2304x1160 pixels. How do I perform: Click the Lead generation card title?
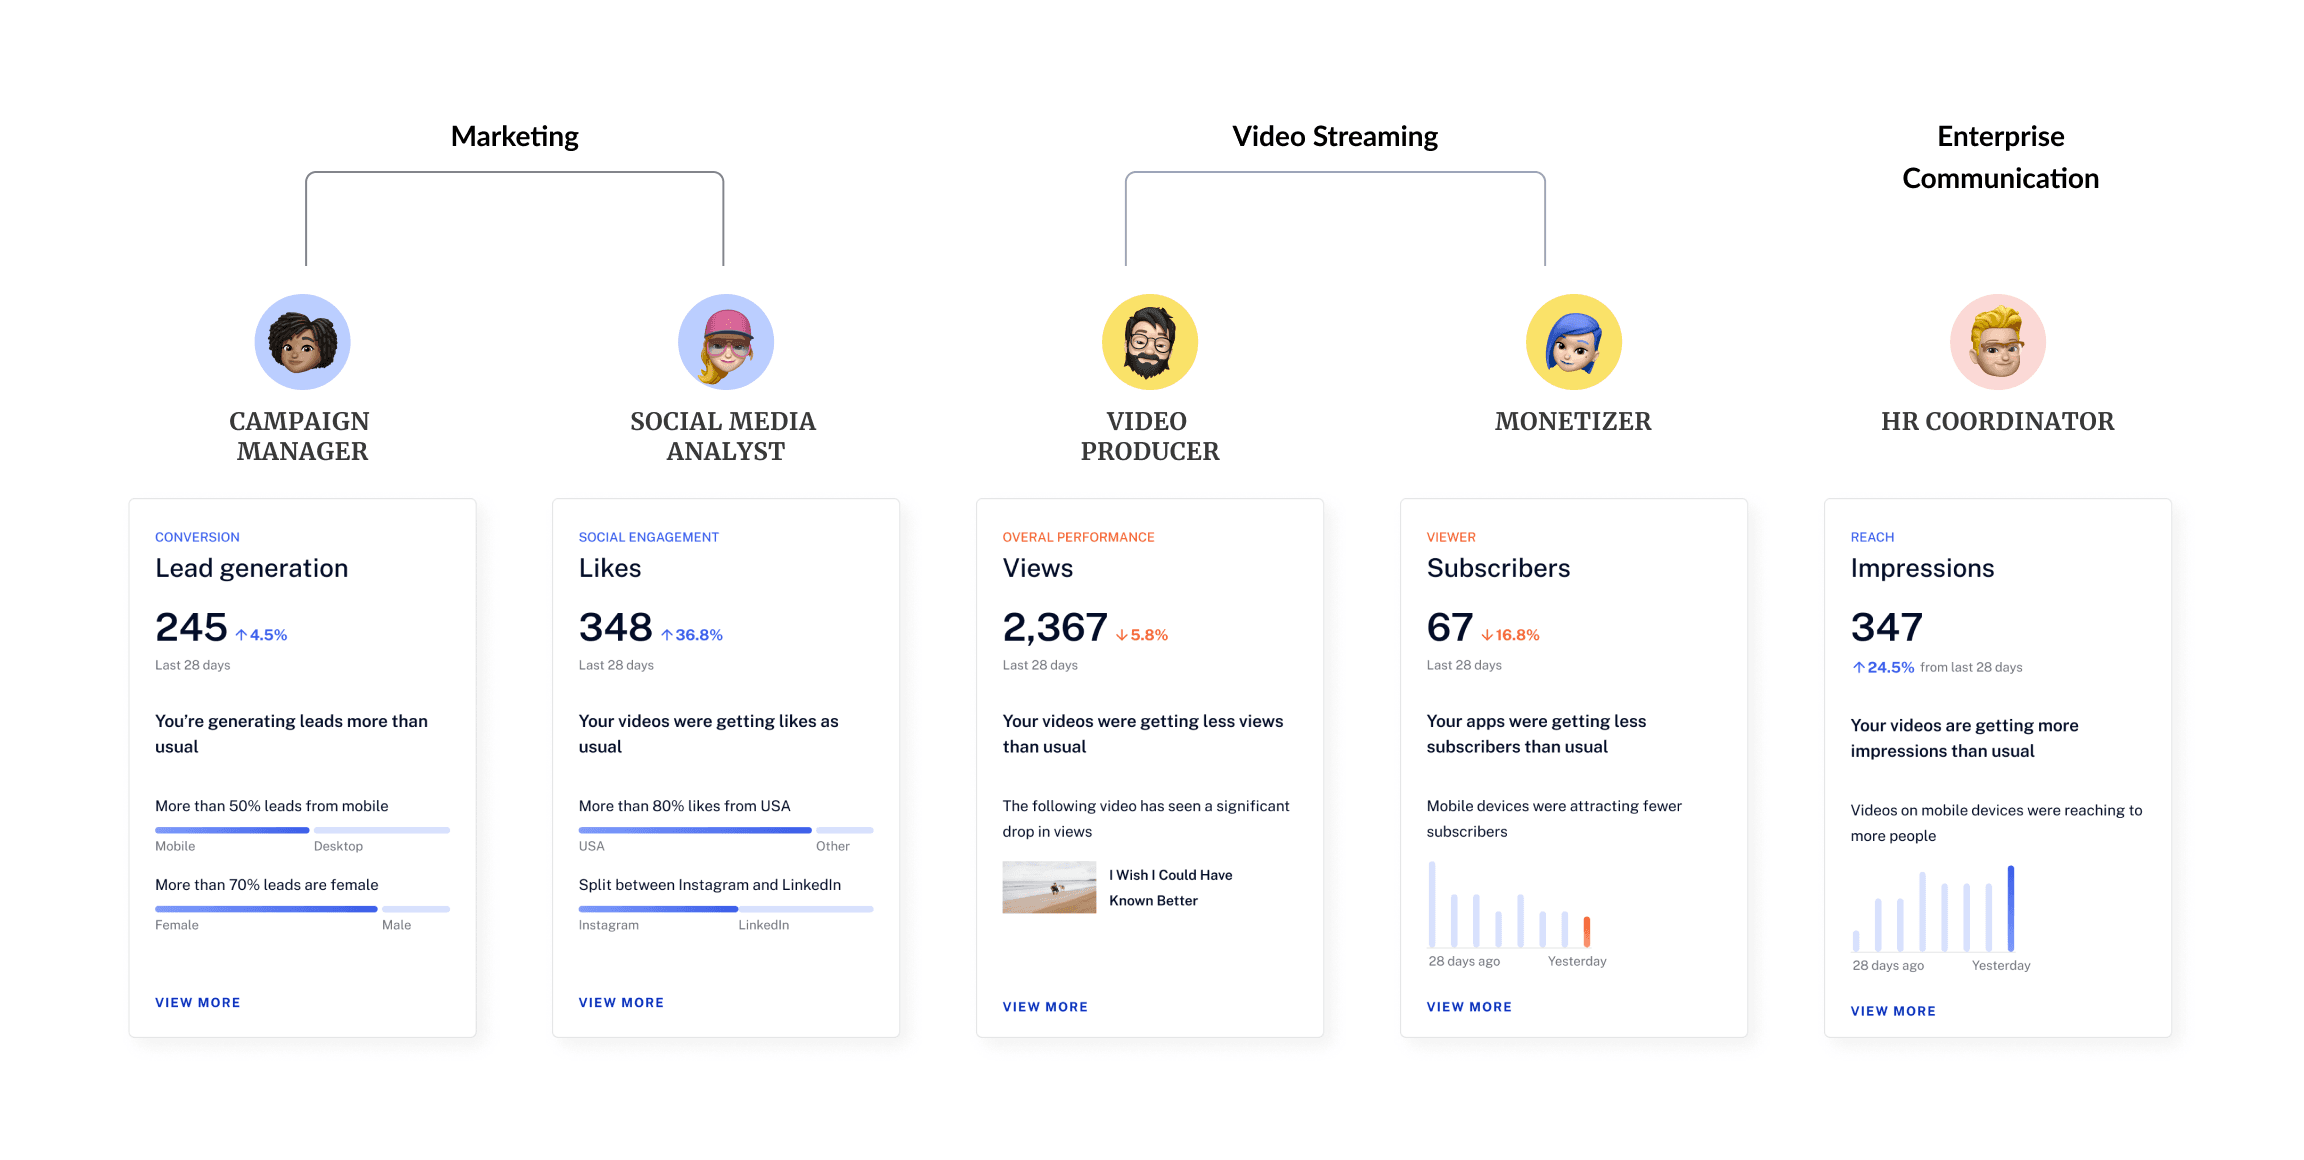(252, 568)
